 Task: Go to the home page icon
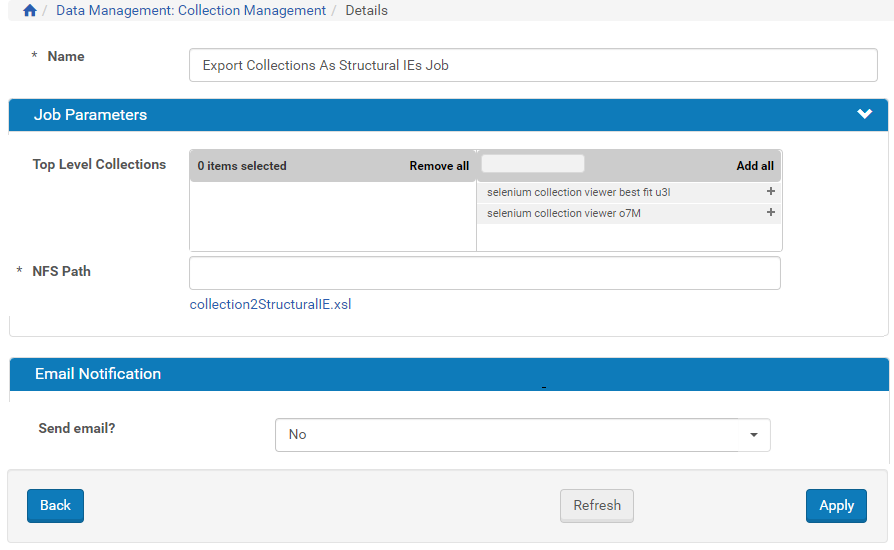pyautogui.click(x=29, y=11)
